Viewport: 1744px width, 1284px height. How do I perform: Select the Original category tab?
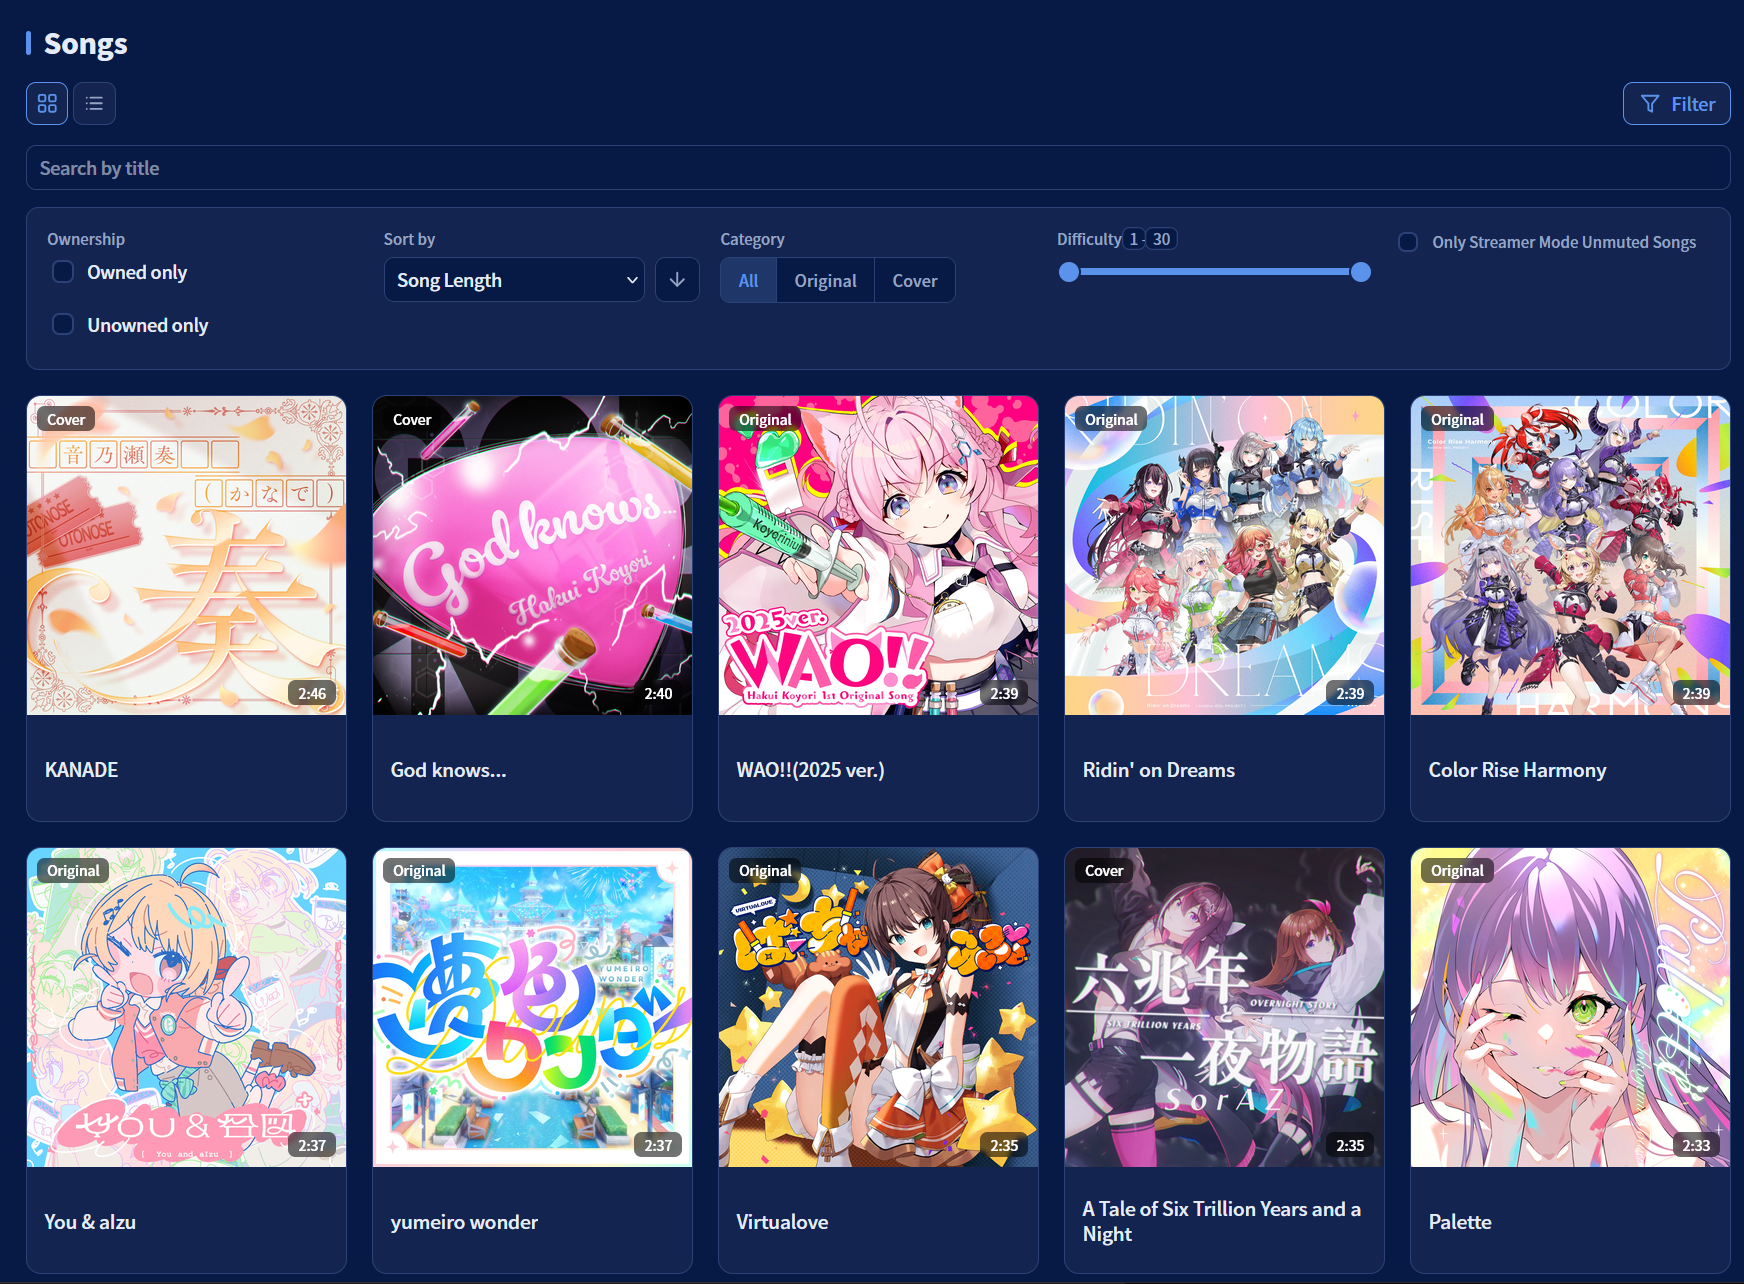[x=825, y=281]
